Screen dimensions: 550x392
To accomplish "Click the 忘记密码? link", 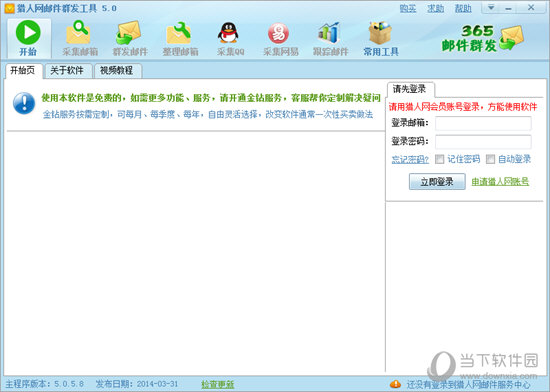I will [410, 160].
